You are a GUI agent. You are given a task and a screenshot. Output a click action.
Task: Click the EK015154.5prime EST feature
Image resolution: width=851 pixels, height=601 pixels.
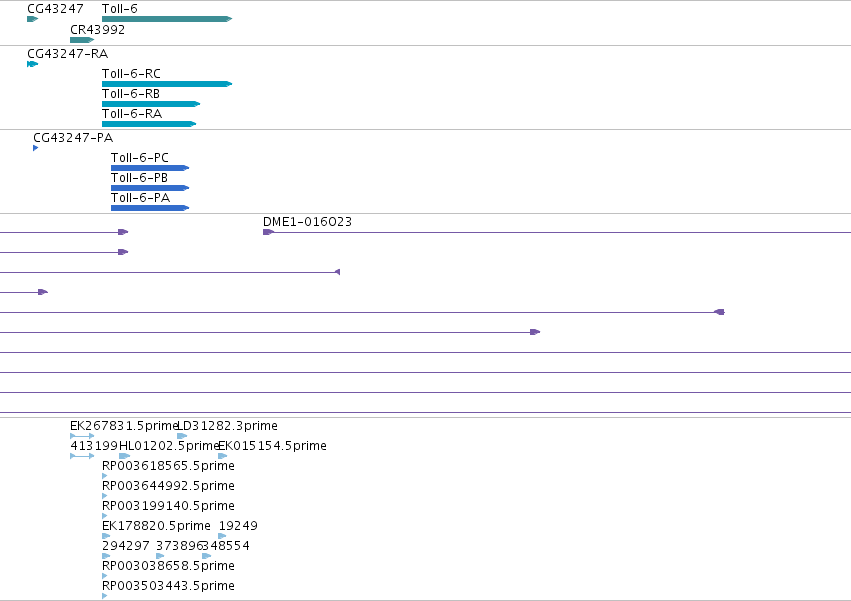coord(223,456)
